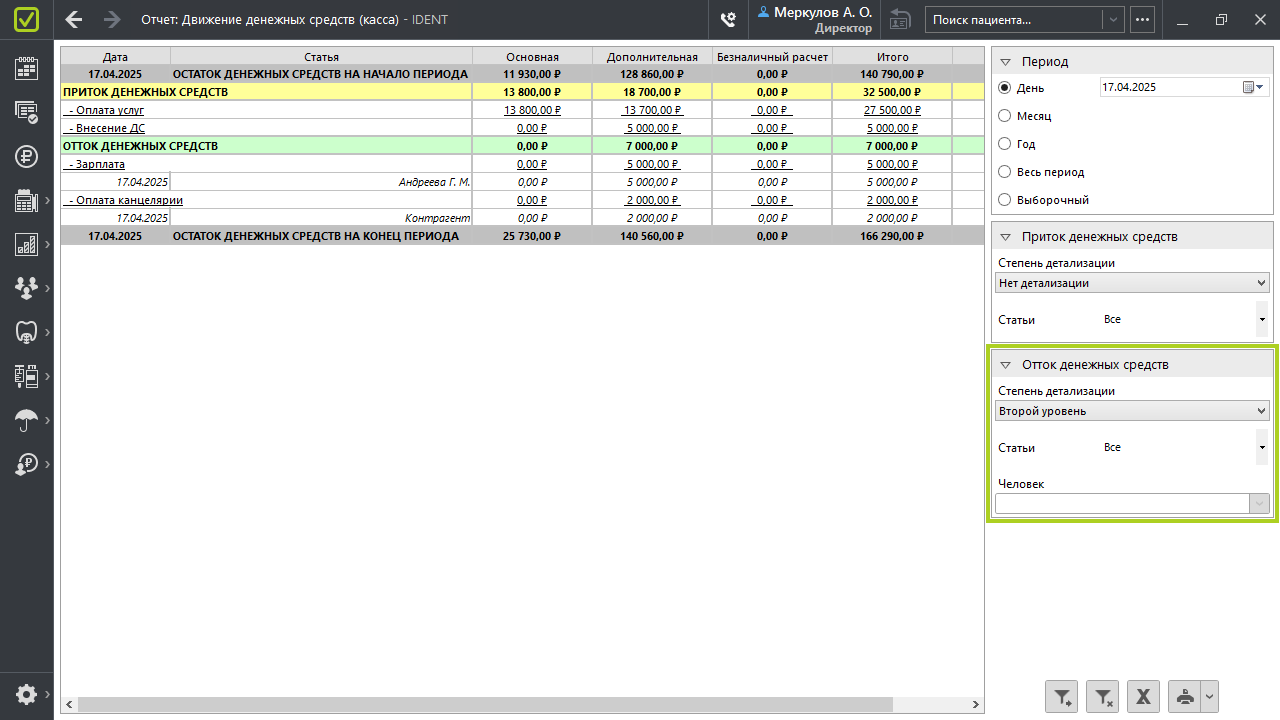The image size is (1280, 720).
Task: Open Нет детализации detail dropdown
Action: [x=1132, y=283]
